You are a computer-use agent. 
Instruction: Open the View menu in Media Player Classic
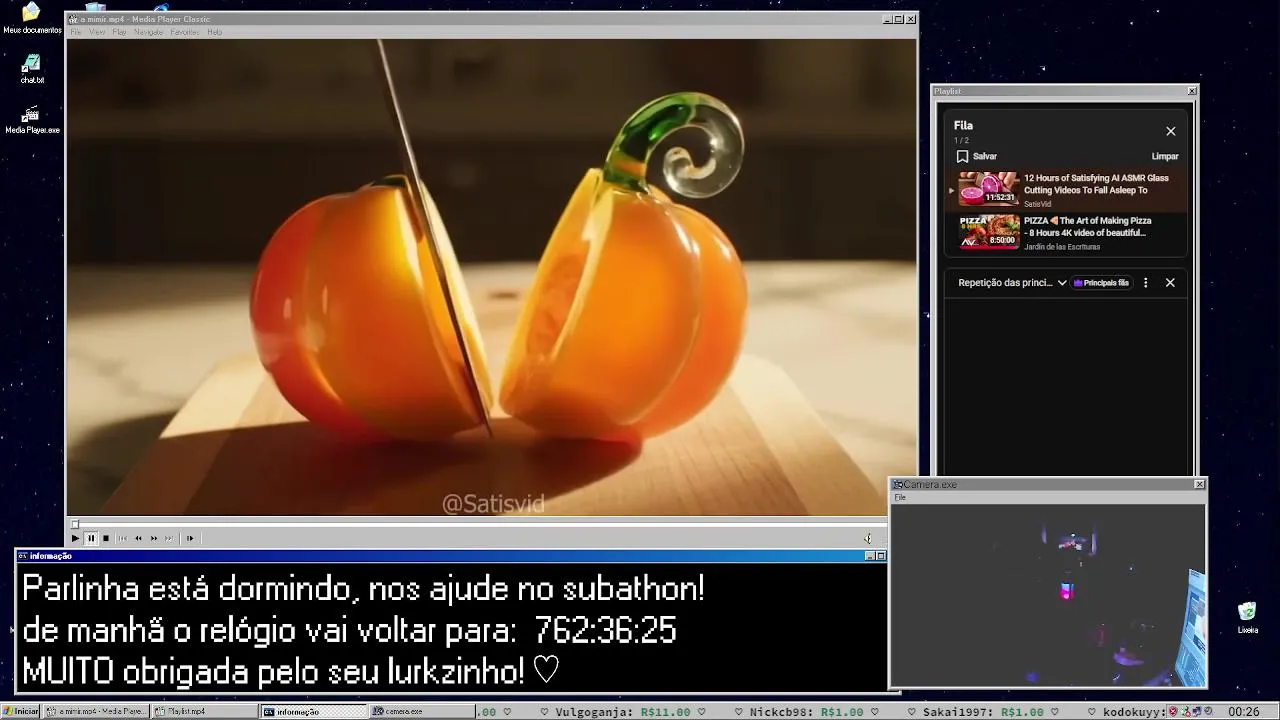point(97,32)
